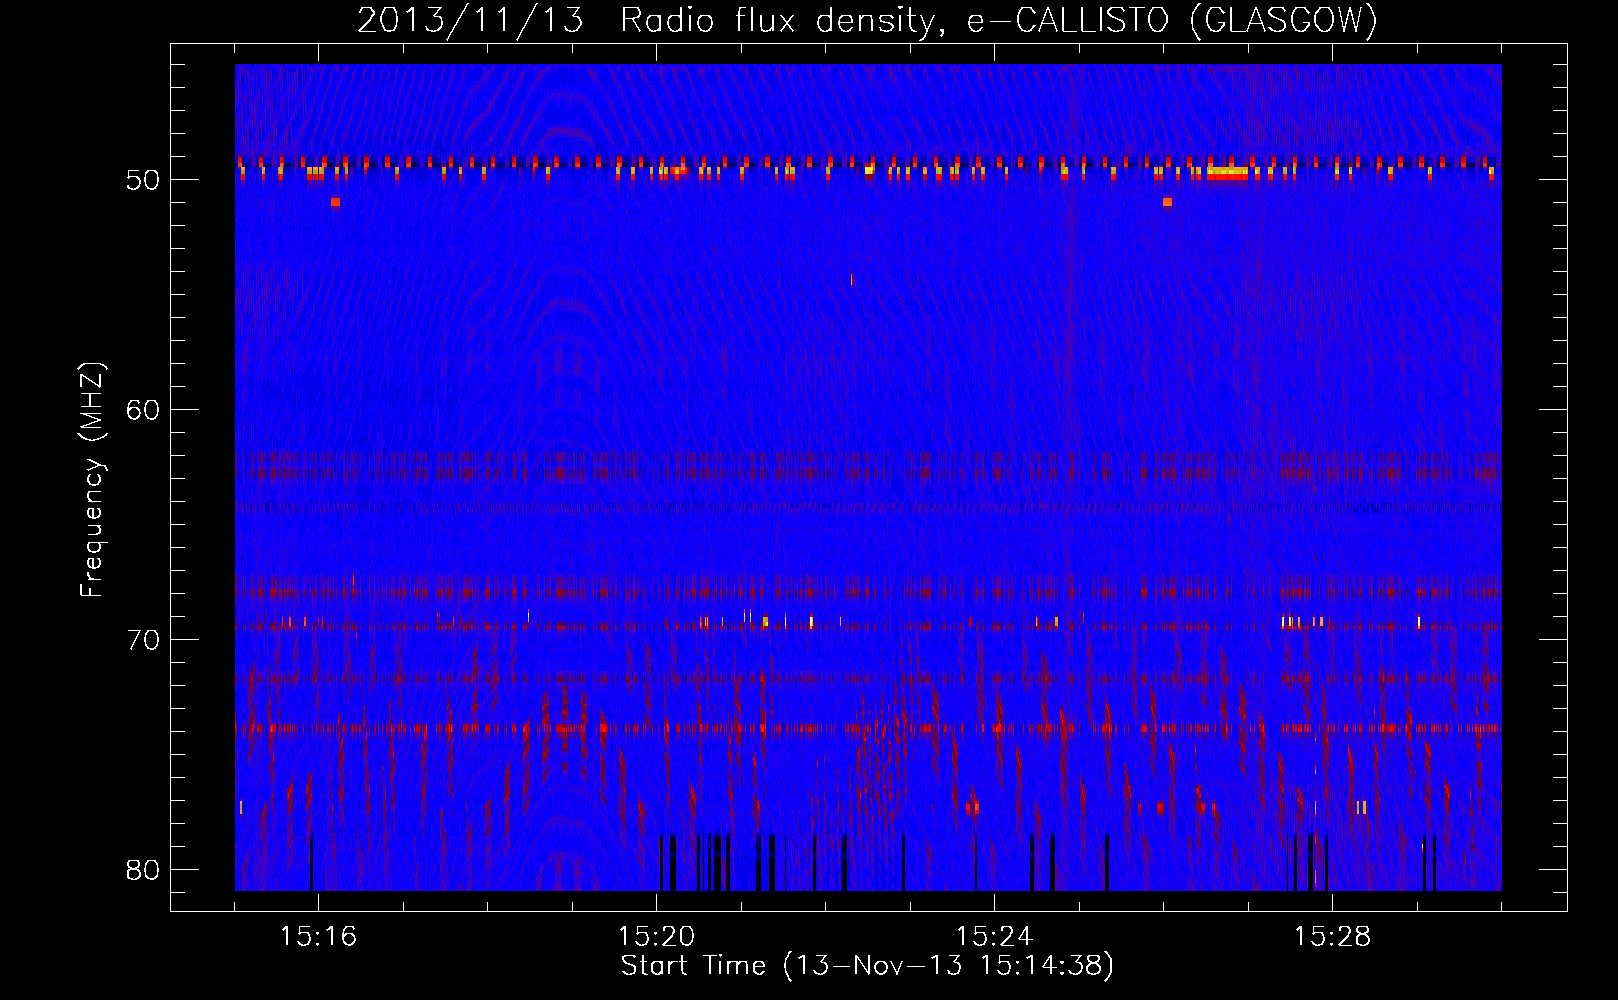Screen dimensions: 1618x1000
Task: Click the 15:16 time tick label
Action: click(318, 937)
